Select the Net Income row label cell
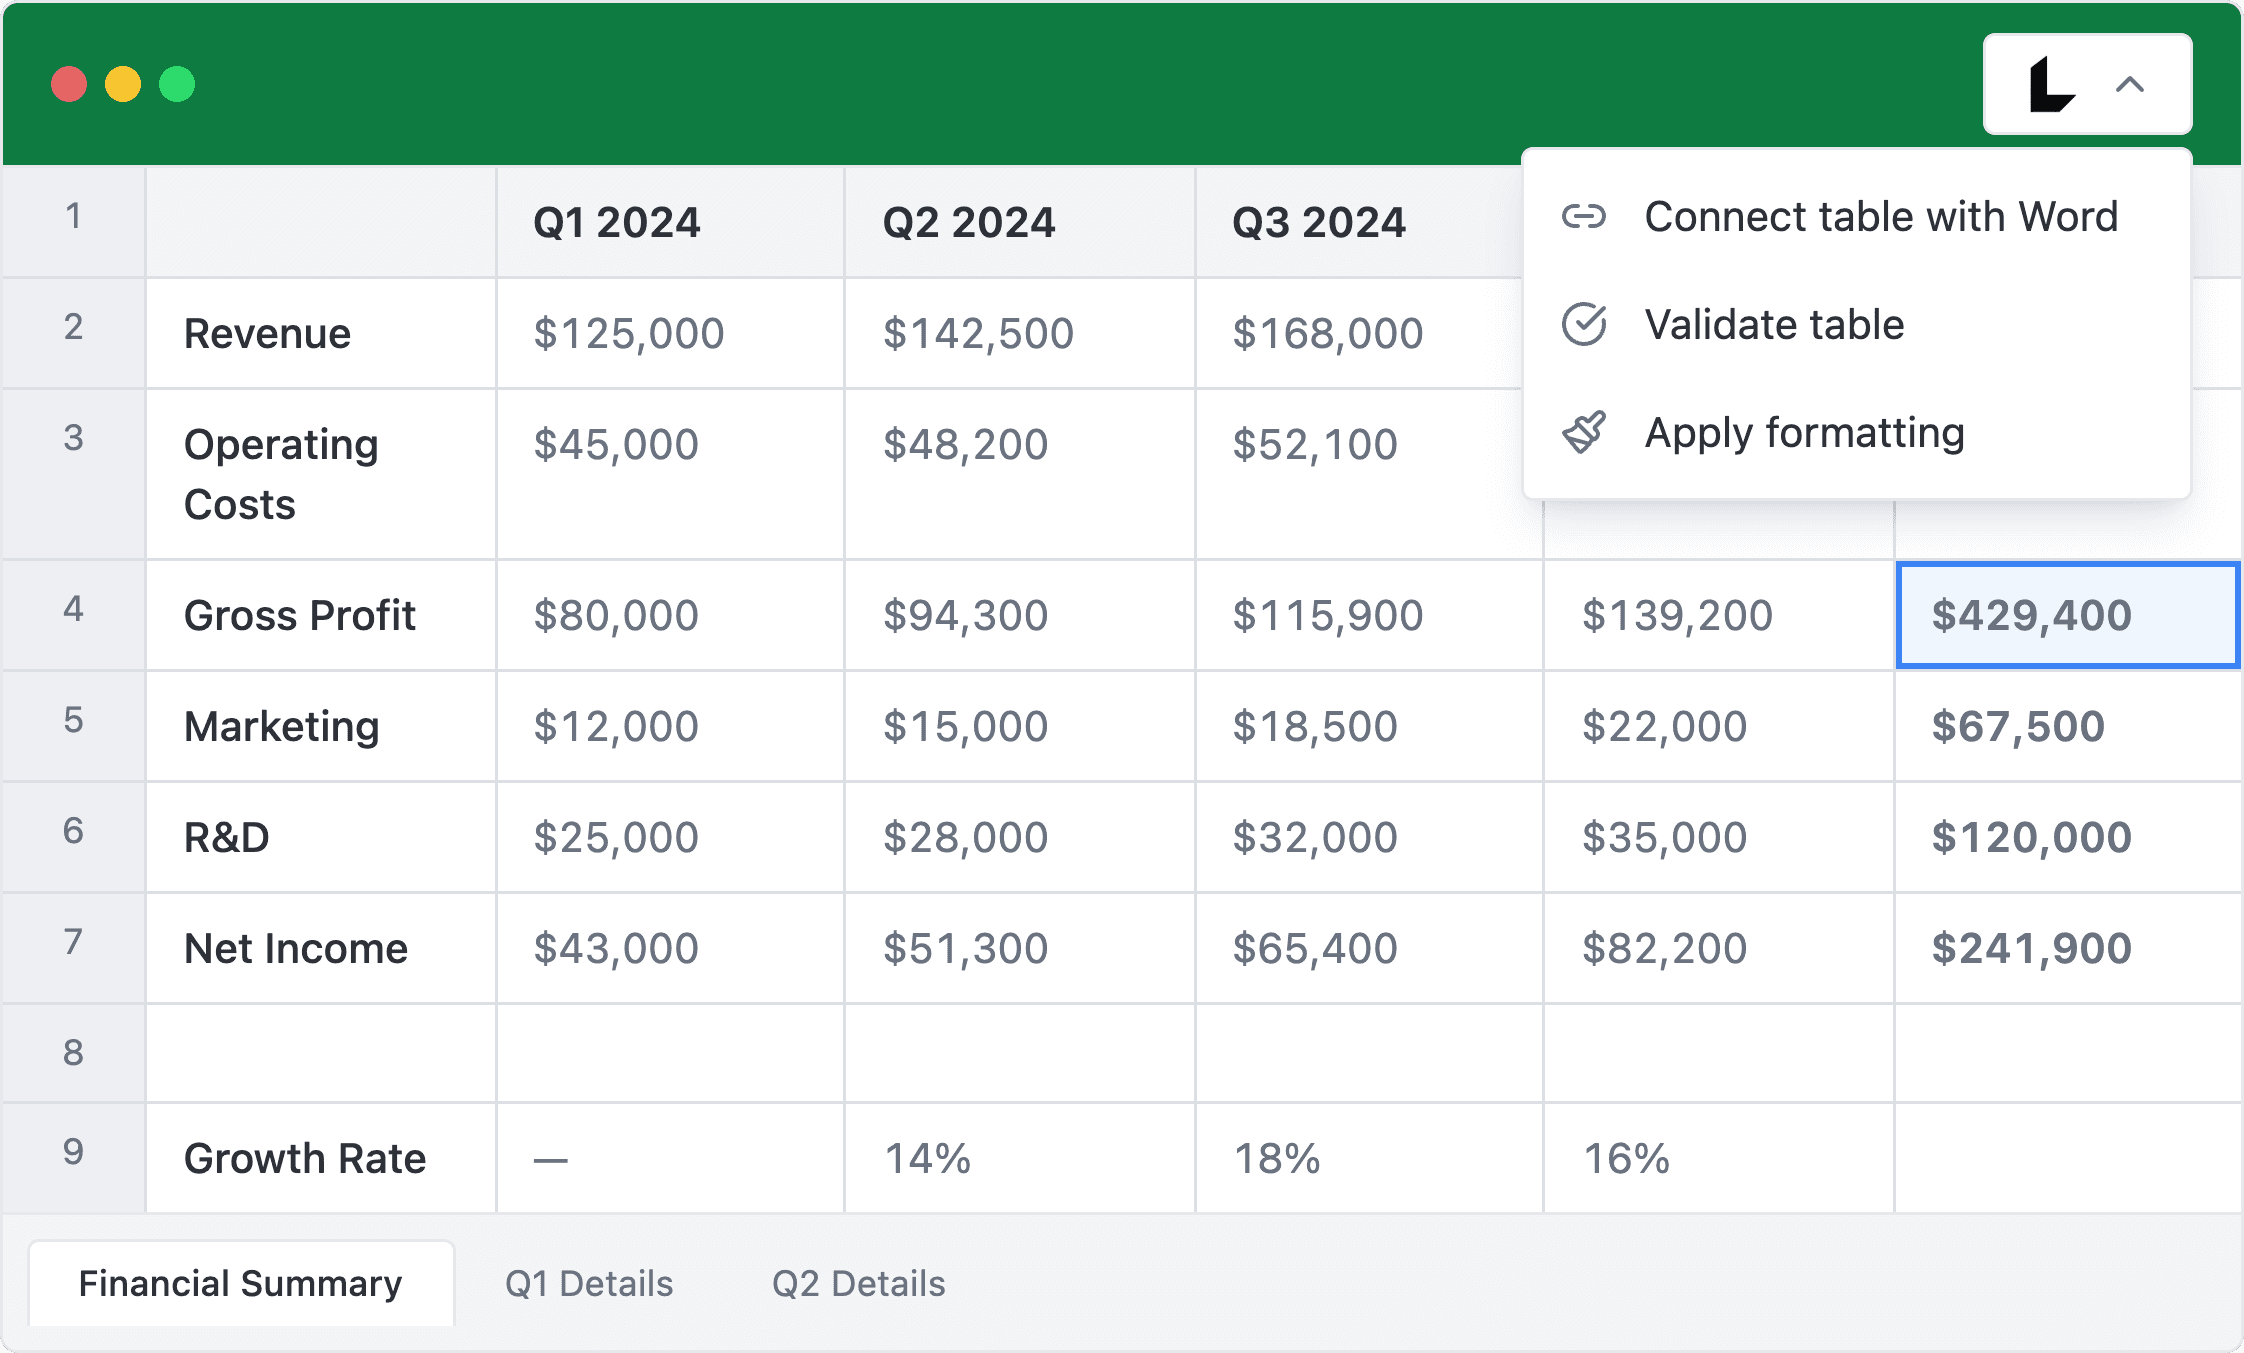The width and height of the screenshot is (2244, 1353). tap(320, 948)
